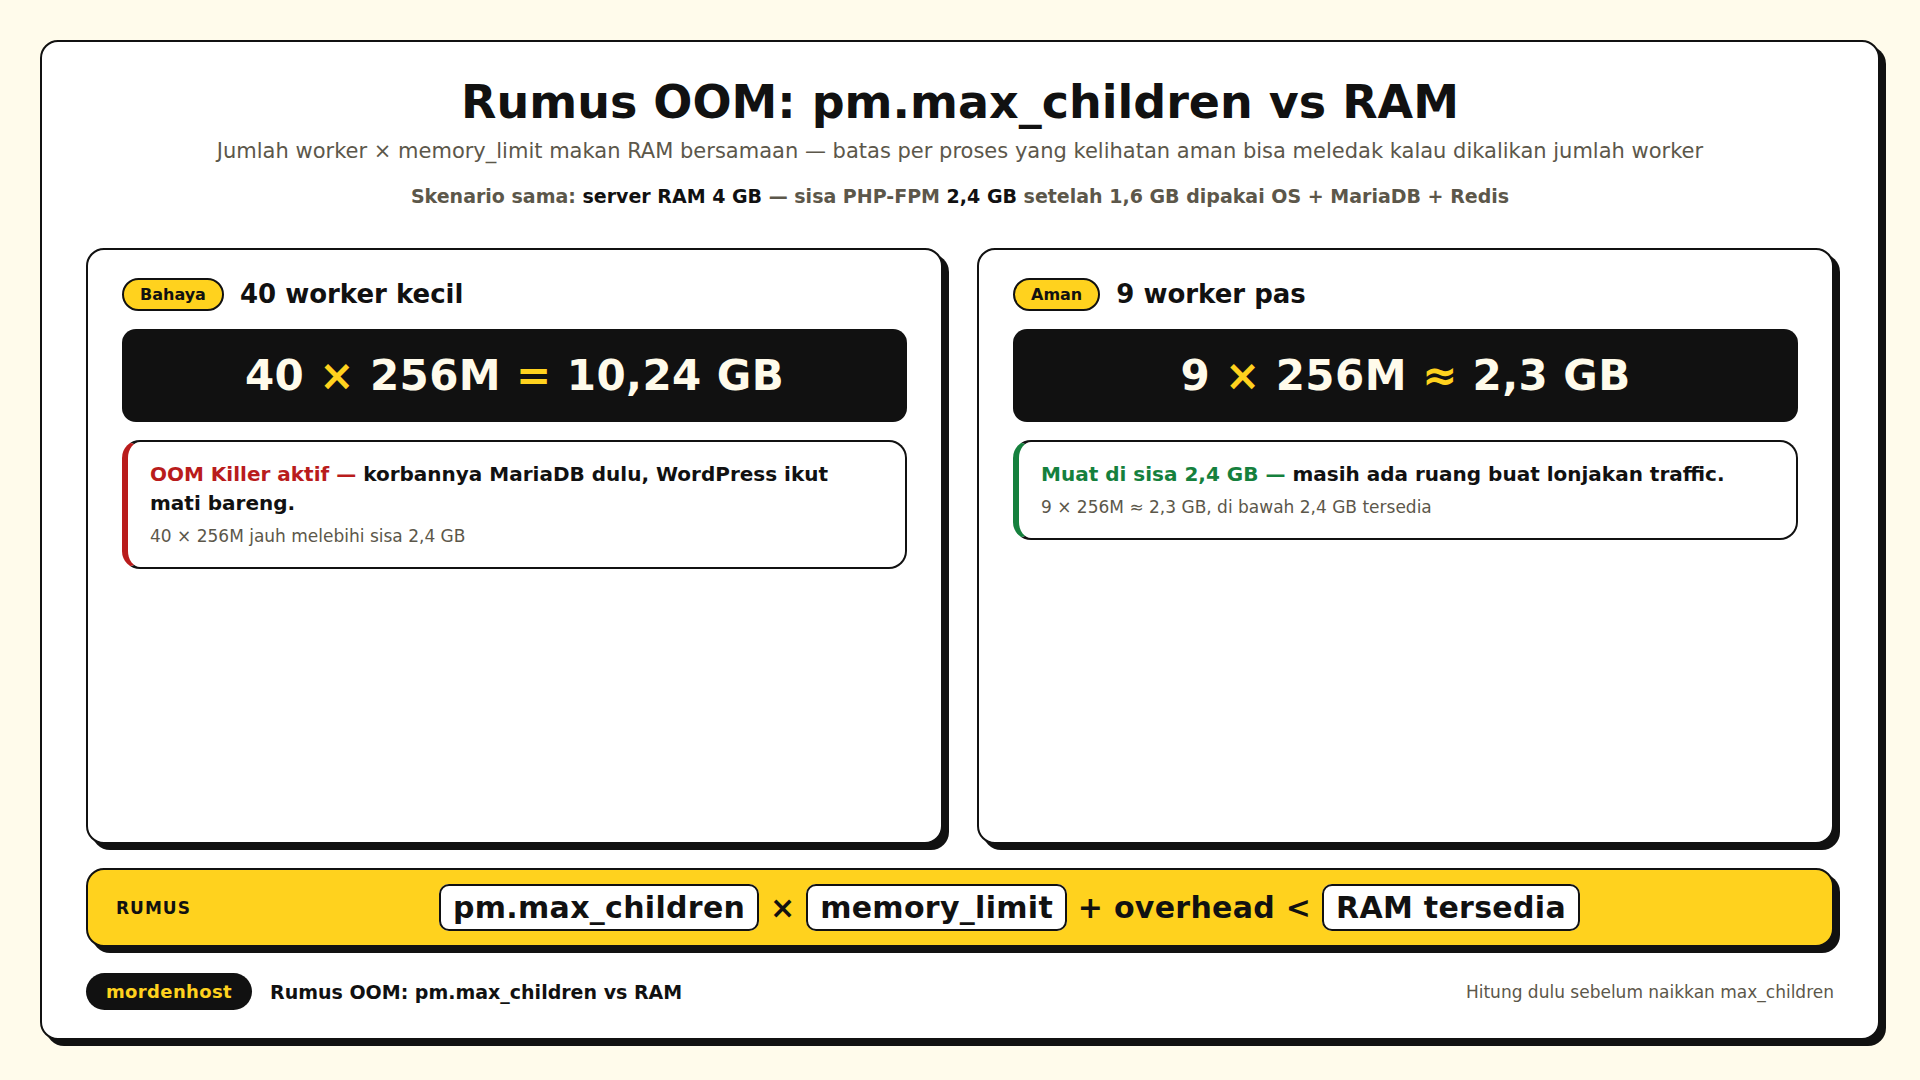Click the note "9 × 256M ≈ 2,3 GB, di bawah 2,4 GB tersedia"
1920x1080 pixels.
tap(1236, 507)
